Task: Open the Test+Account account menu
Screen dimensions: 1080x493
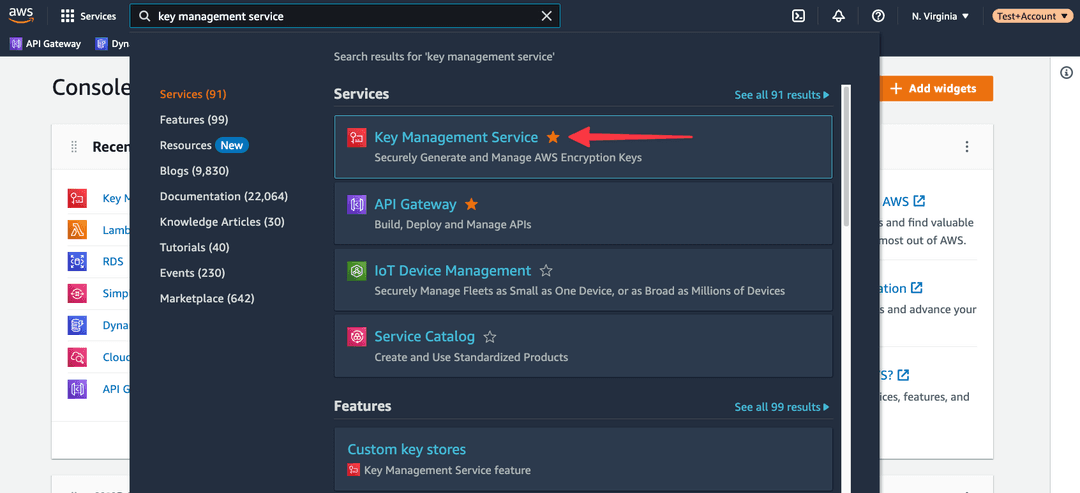Action: (x=1029, y=16)
